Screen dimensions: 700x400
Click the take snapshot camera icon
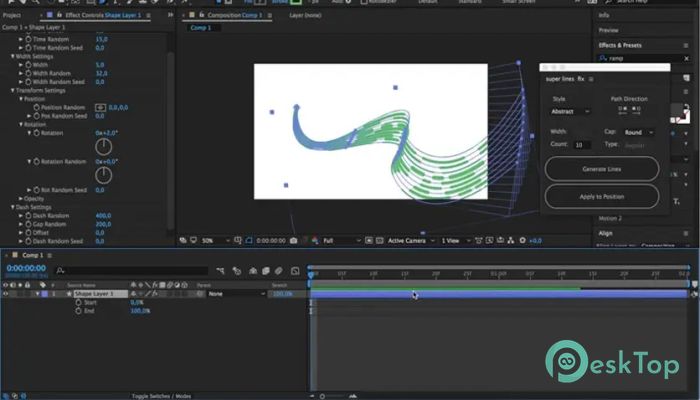coord(293,241)
